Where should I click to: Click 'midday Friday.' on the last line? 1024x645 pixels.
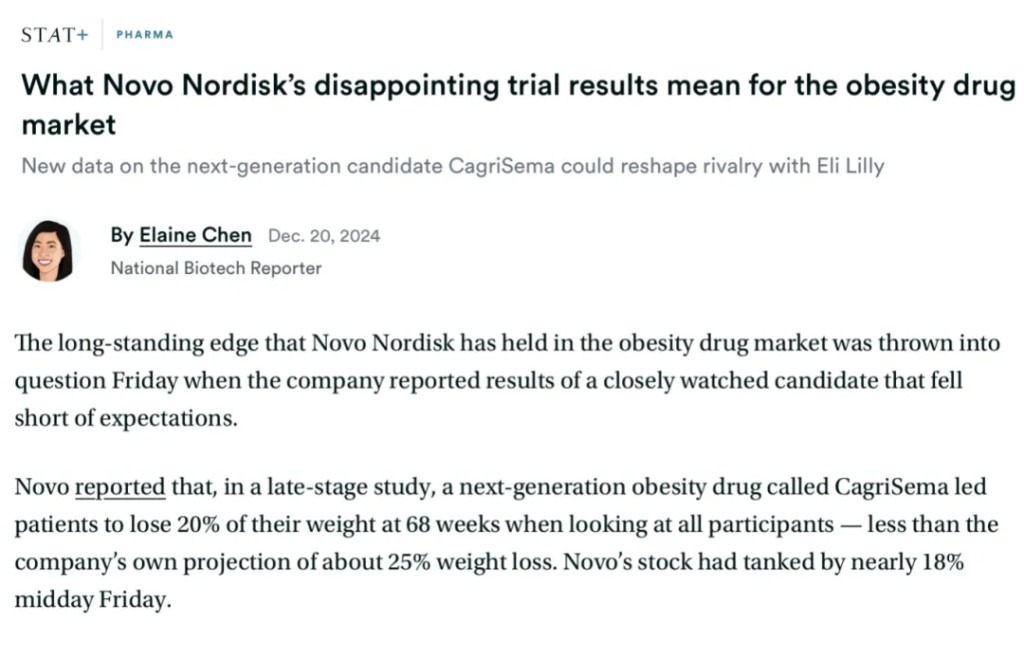[x=93, y=599]
